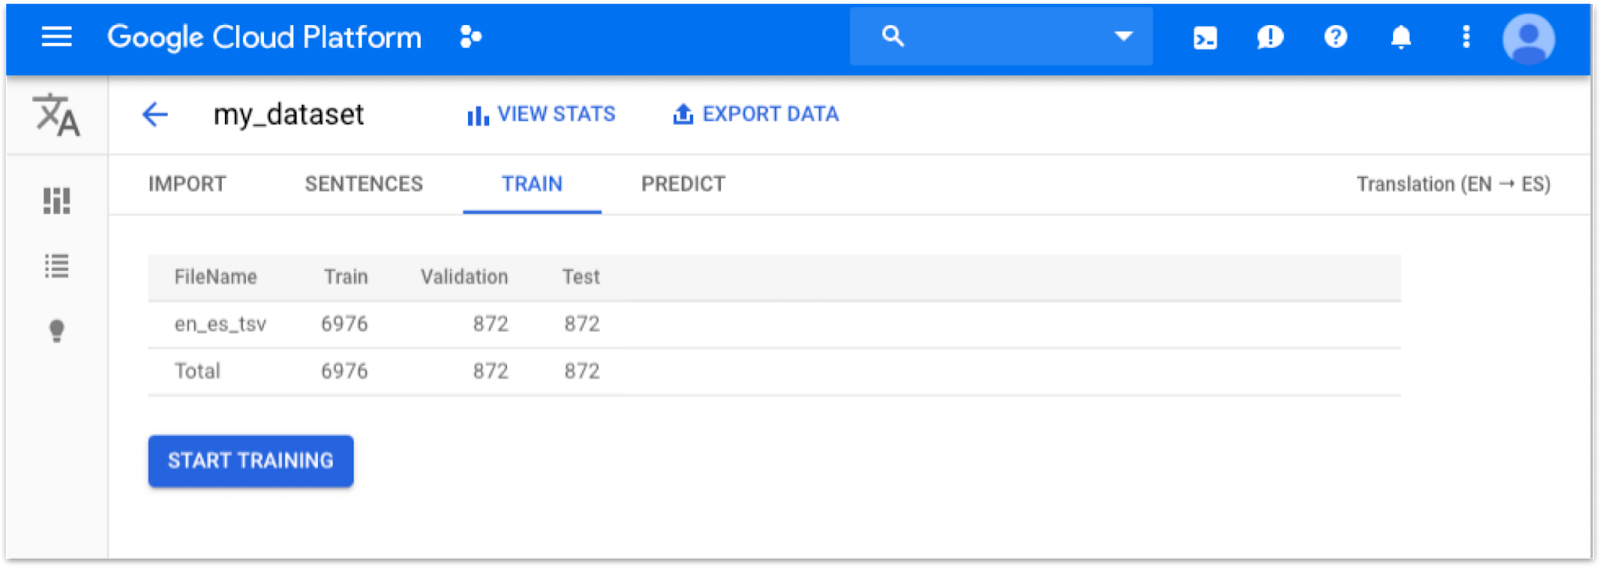This screenshot has width=1600, height=567.
Task: Open the list icon in sidebar
Action: 56,266
